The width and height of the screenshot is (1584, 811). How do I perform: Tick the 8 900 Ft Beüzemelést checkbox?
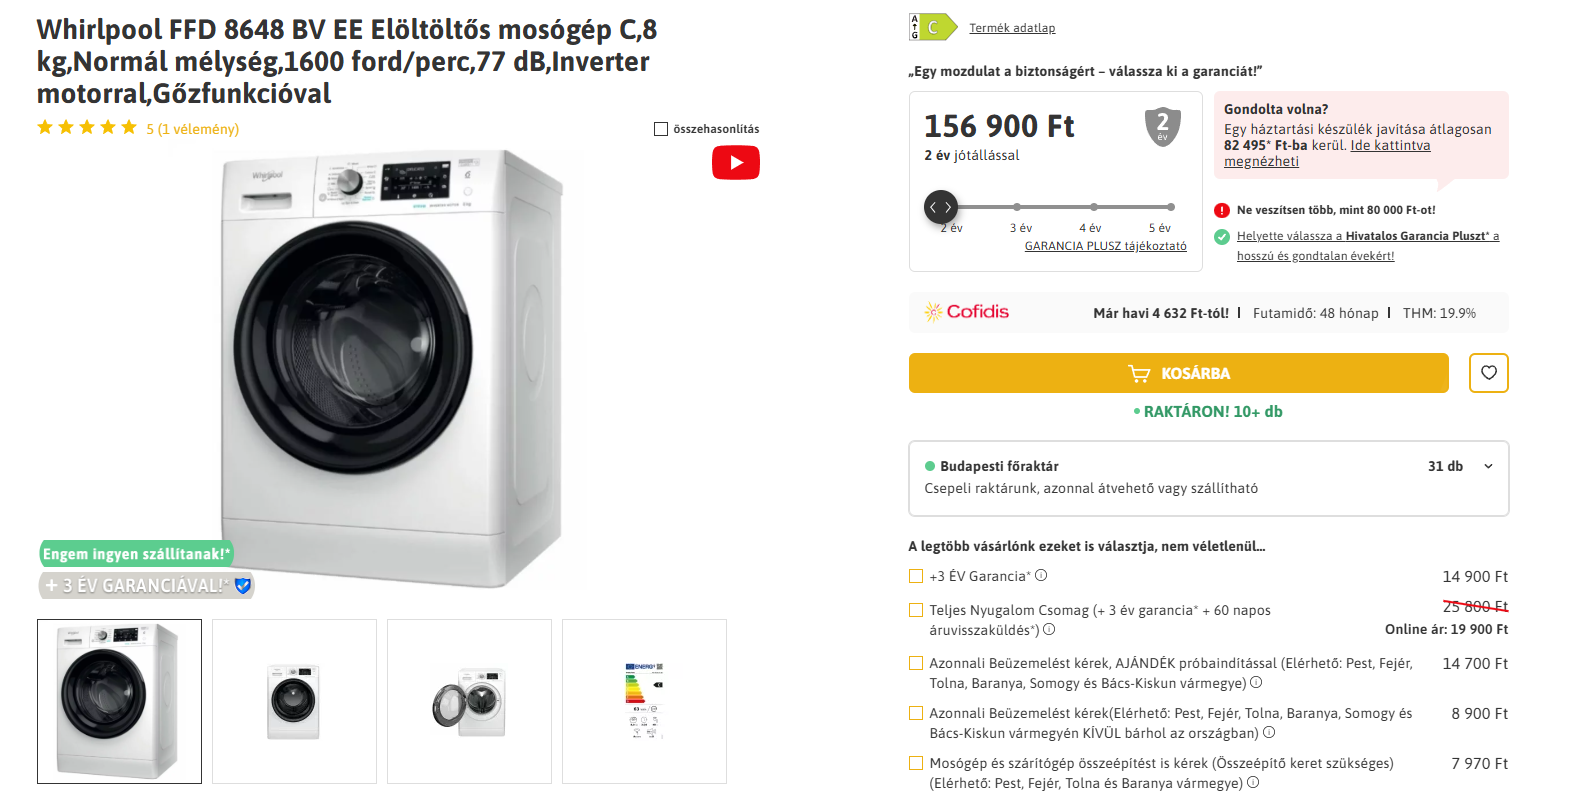916,713
